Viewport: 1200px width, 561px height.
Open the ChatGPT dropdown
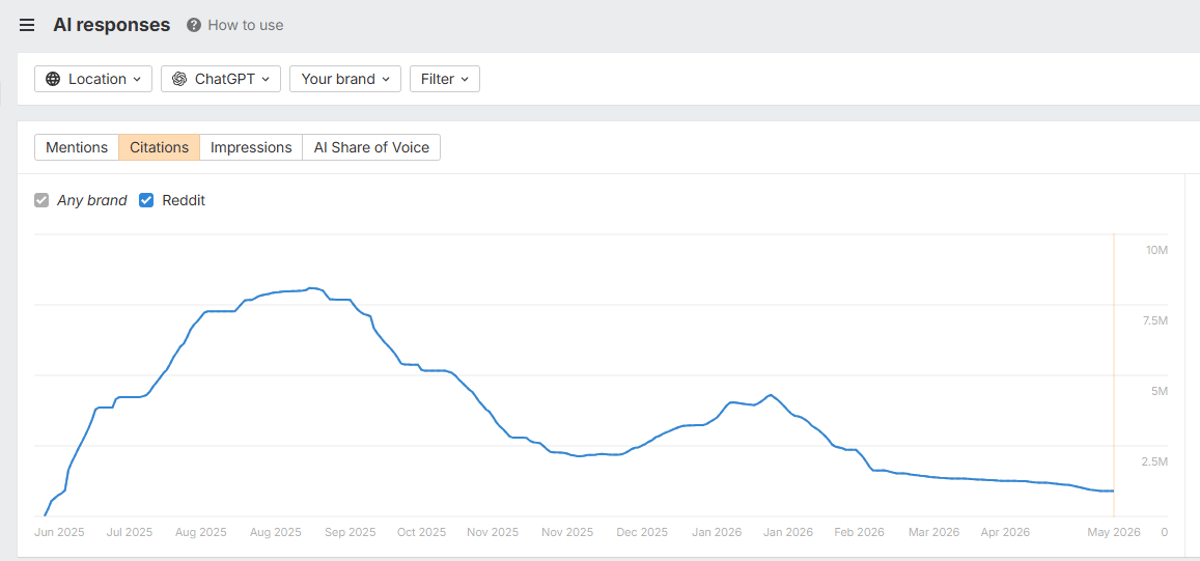tap(221, 79)
